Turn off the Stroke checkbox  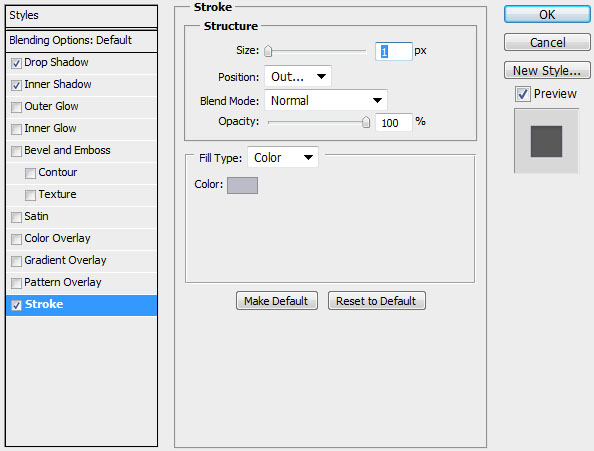click(16, 305)
